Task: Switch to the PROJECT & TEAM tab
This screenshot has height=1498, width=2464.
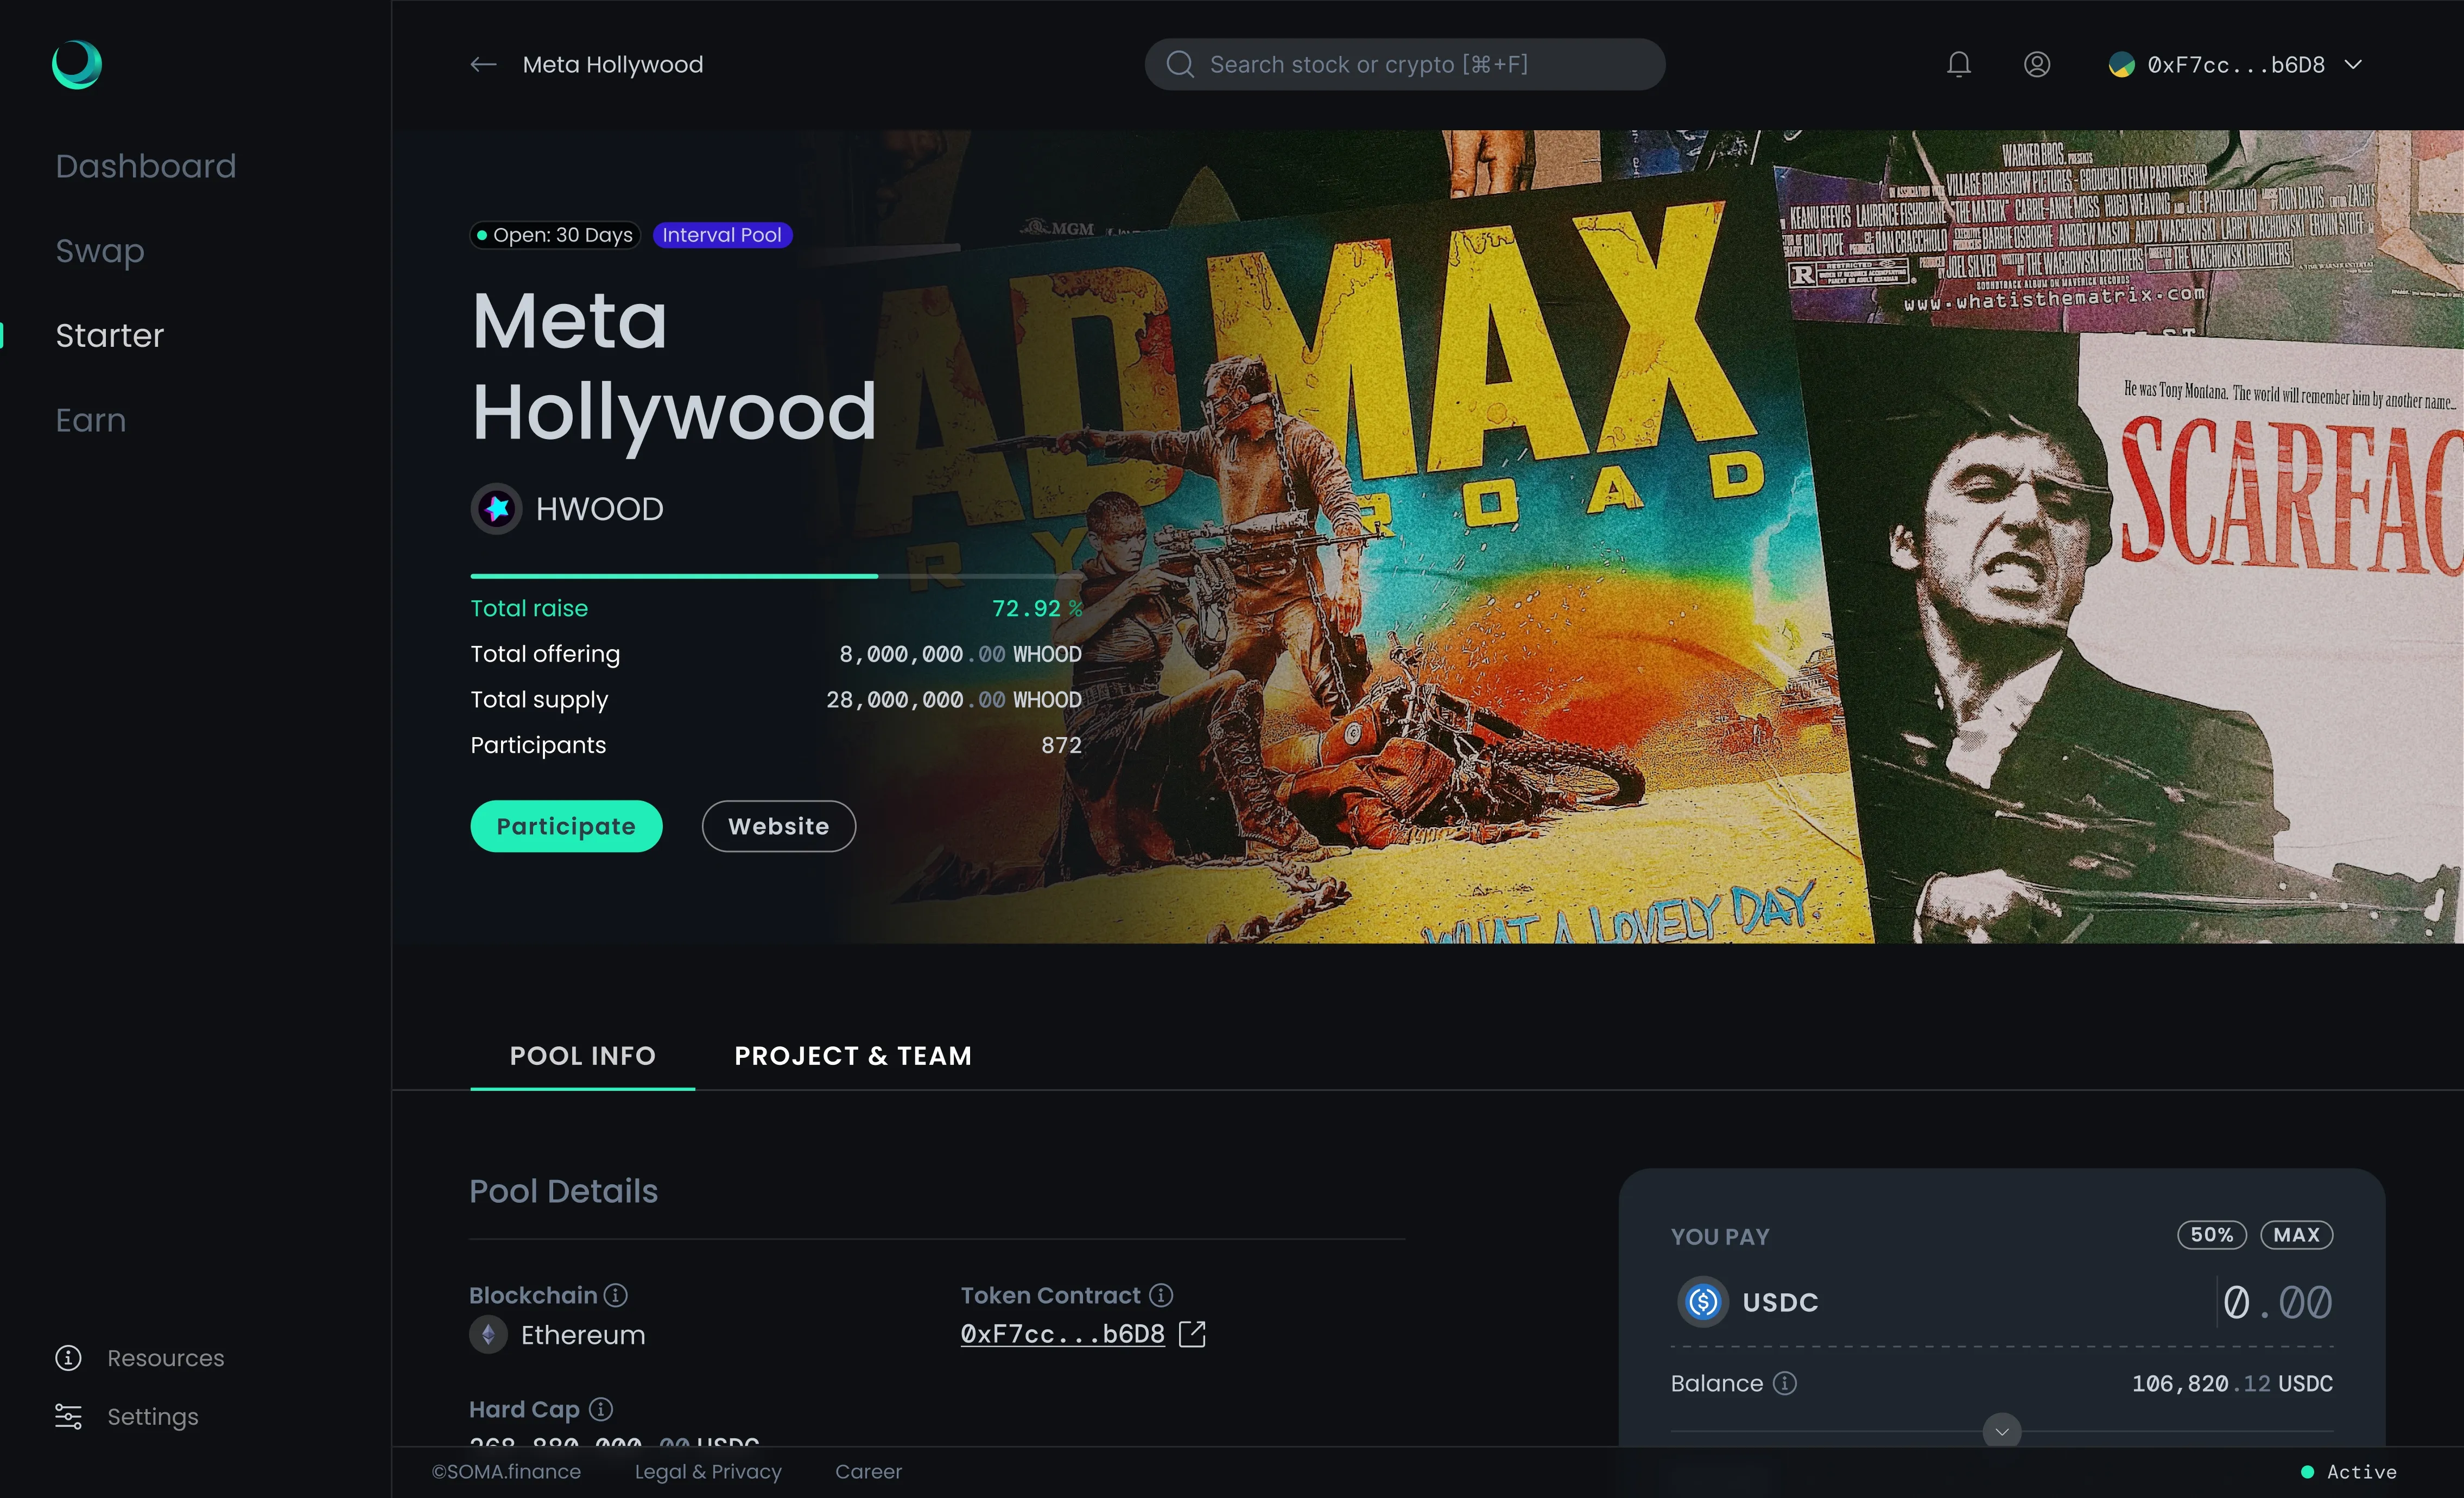Action: [x=853, y=1056]
